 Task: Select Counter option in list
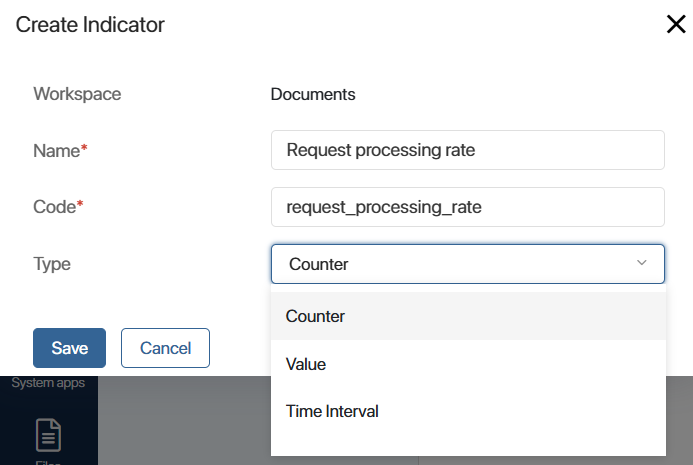tap(468, 316)
